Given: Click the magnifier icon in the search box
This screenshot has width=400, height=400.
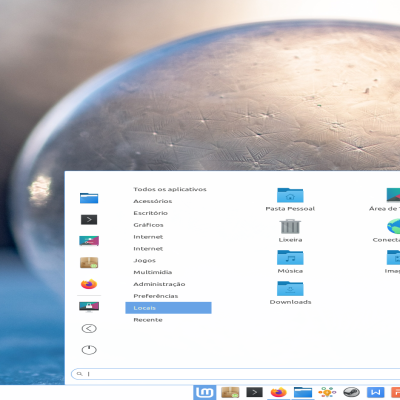Looking at the screenshot, I should [x=79, y=374].
